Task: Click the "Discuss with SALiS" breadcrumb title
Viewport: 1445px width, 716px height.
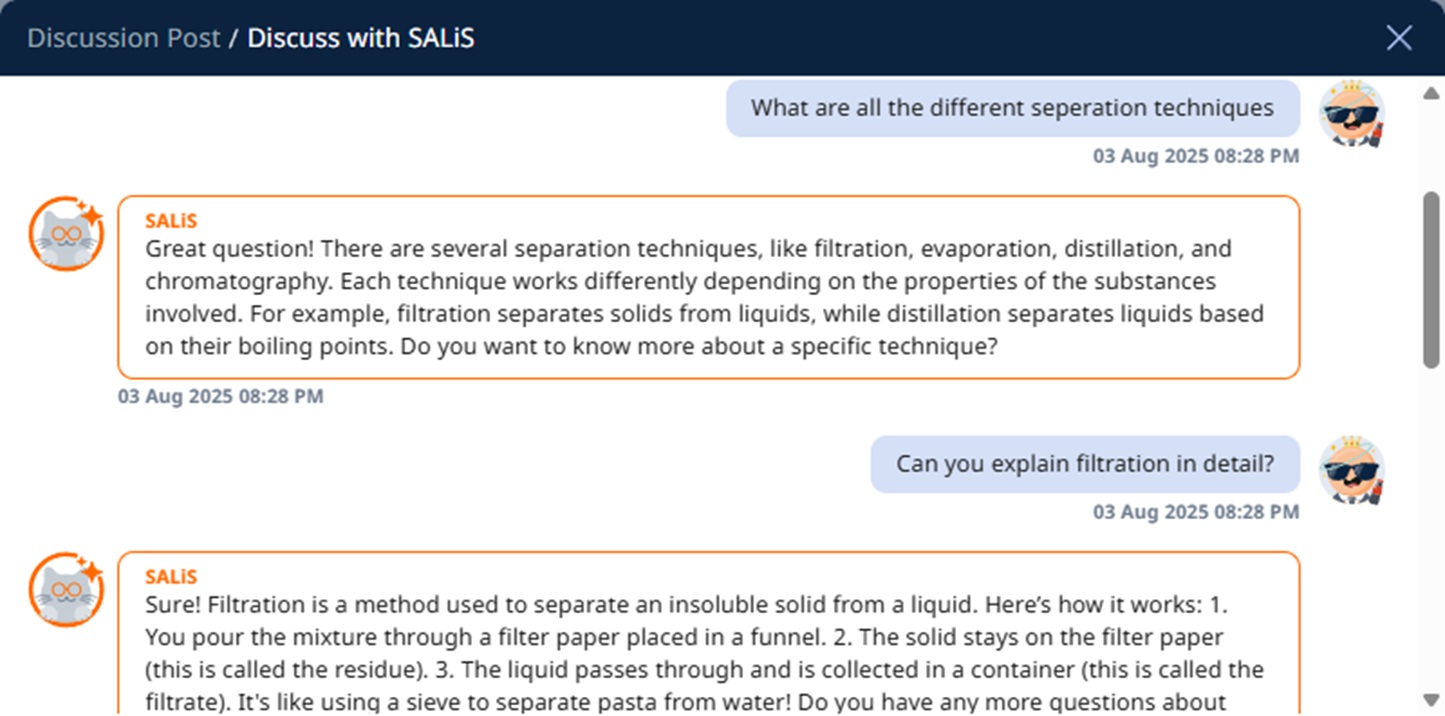Action: 361,38
